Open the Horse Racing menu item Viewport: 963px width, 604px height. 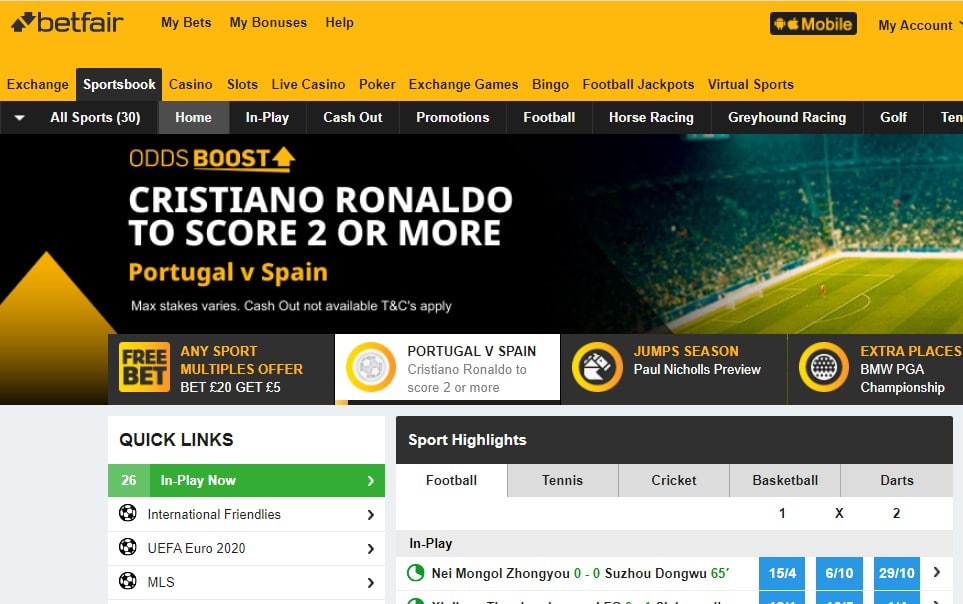point(651,117)
